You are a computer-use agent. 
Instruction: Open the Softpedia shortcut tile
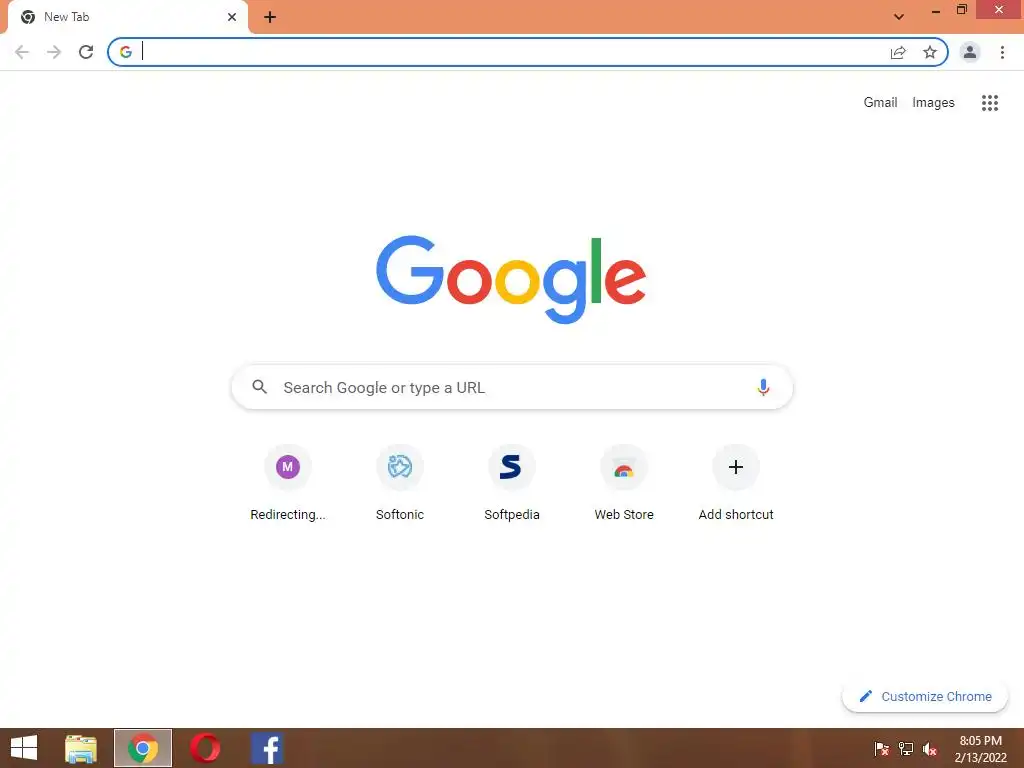511,483
